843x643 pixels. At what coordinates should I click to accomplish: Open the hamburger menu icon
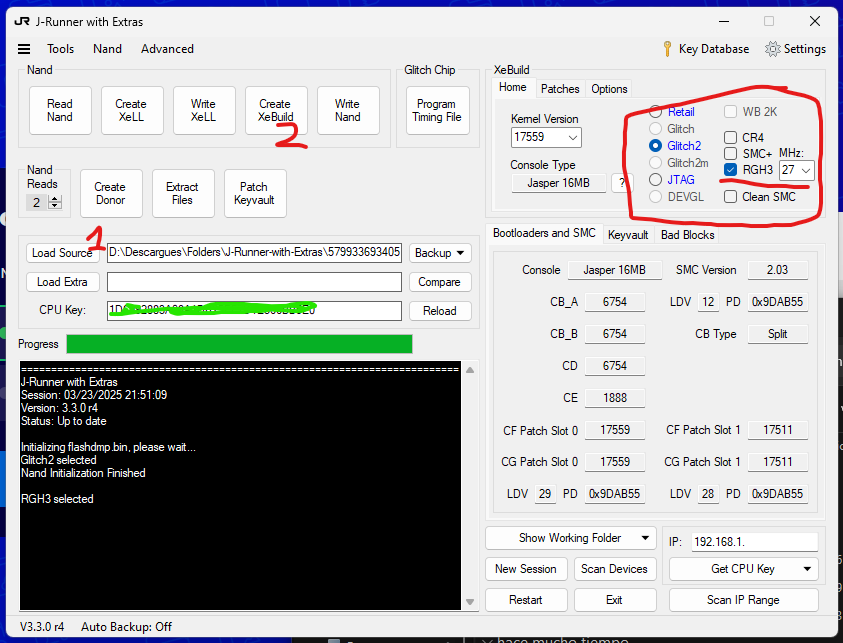tap(24, 49)
